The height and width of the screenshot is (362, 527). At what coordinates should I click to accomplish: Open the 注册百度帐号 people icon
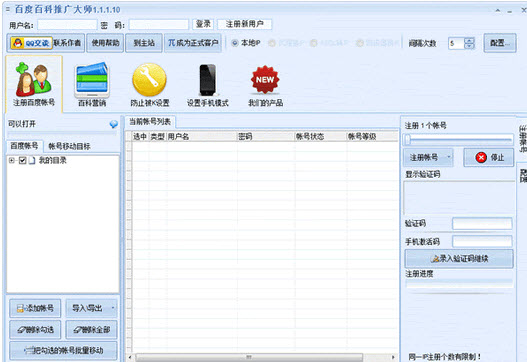(34, 80)
